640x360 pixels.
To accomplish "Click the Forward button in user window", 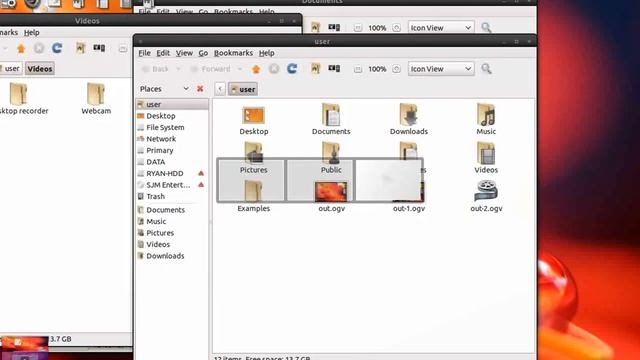I will coord(211,69).
